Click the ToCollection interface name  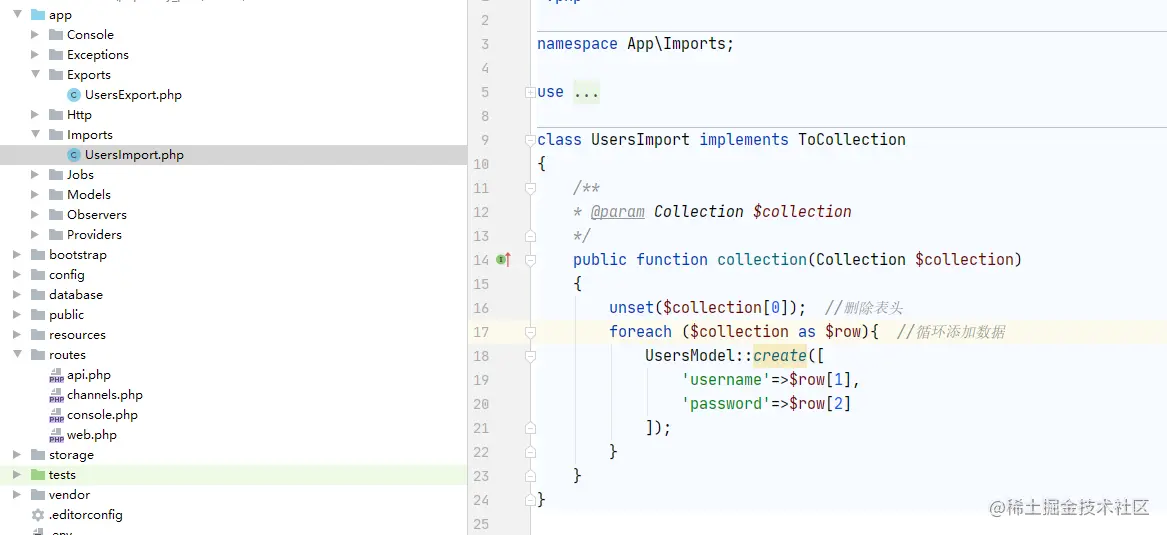point(852,139)
